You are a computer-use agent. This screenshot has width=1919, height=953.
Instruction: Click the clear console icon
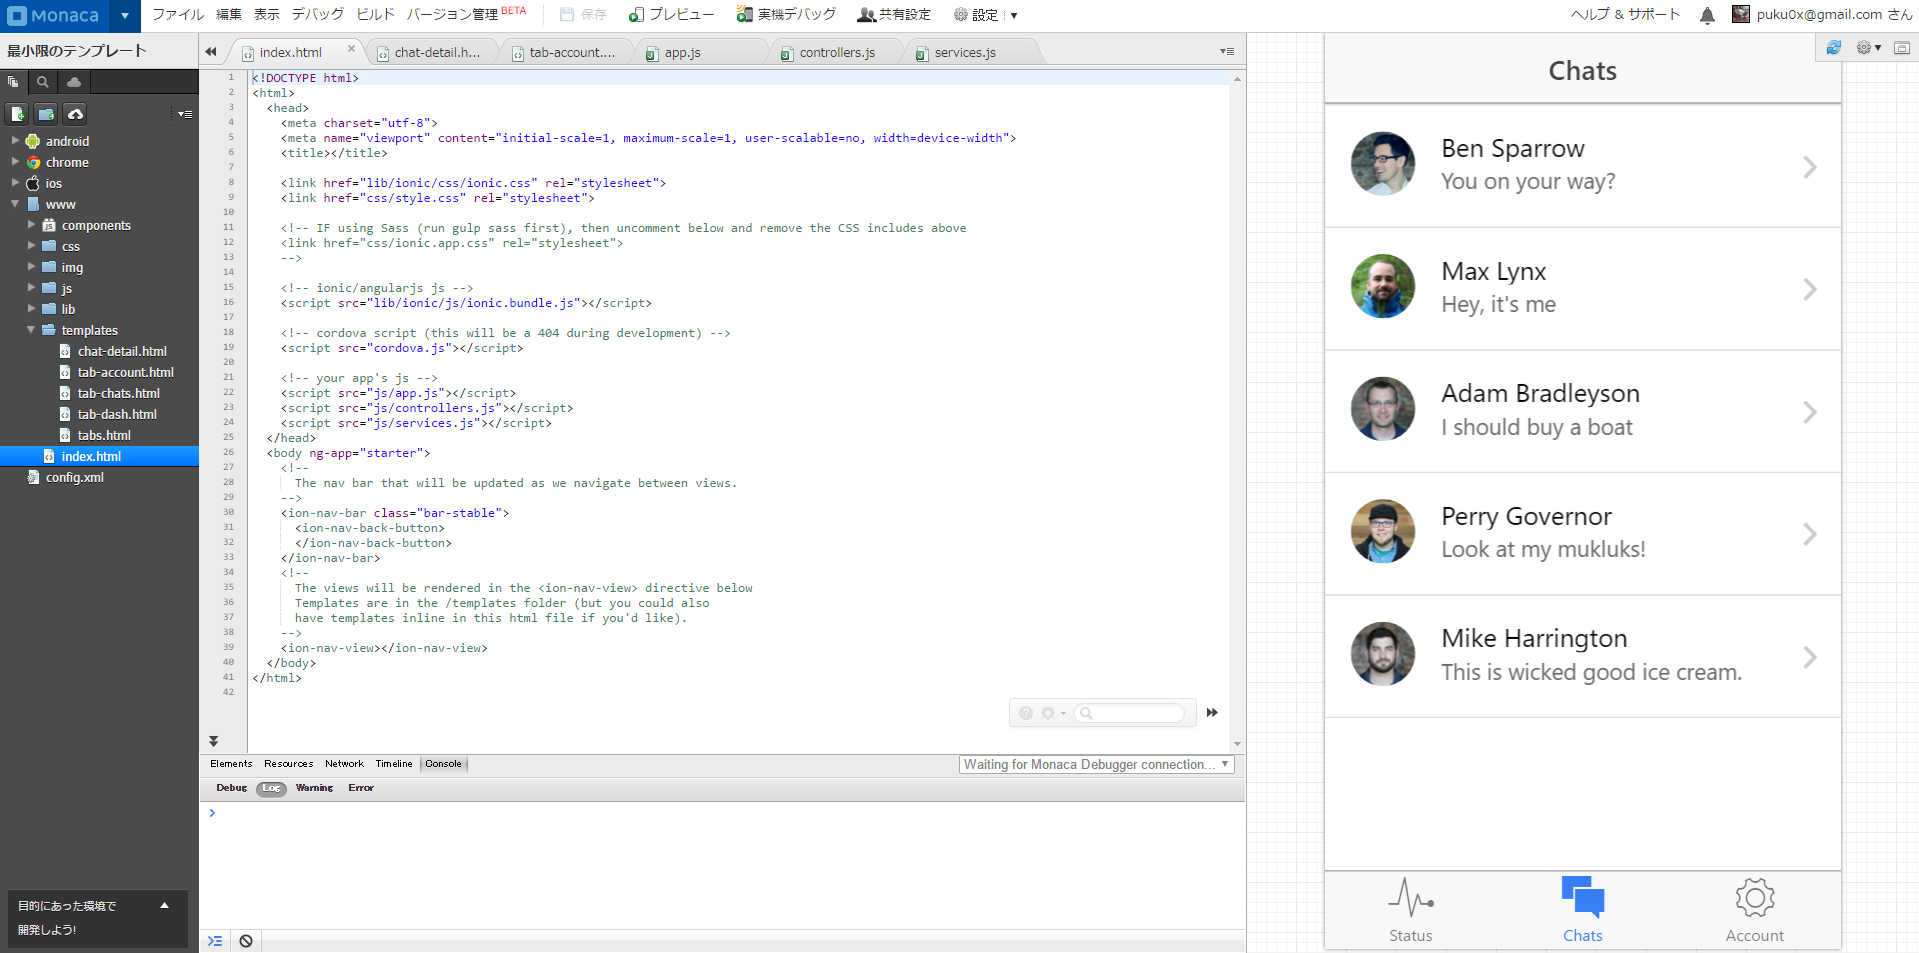click(246, 941)
